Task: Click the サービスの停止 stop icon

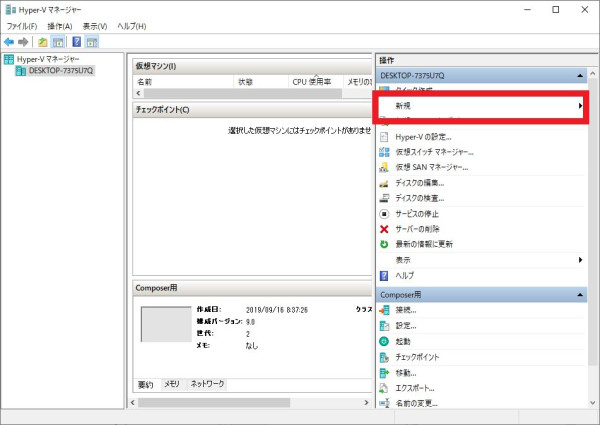Action: pos(384,214)
